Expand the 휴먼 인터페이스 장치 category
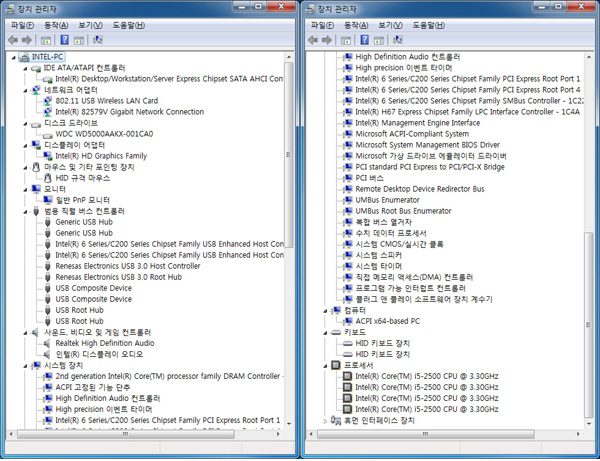600x461 pixels. click(x=325, y=421)
